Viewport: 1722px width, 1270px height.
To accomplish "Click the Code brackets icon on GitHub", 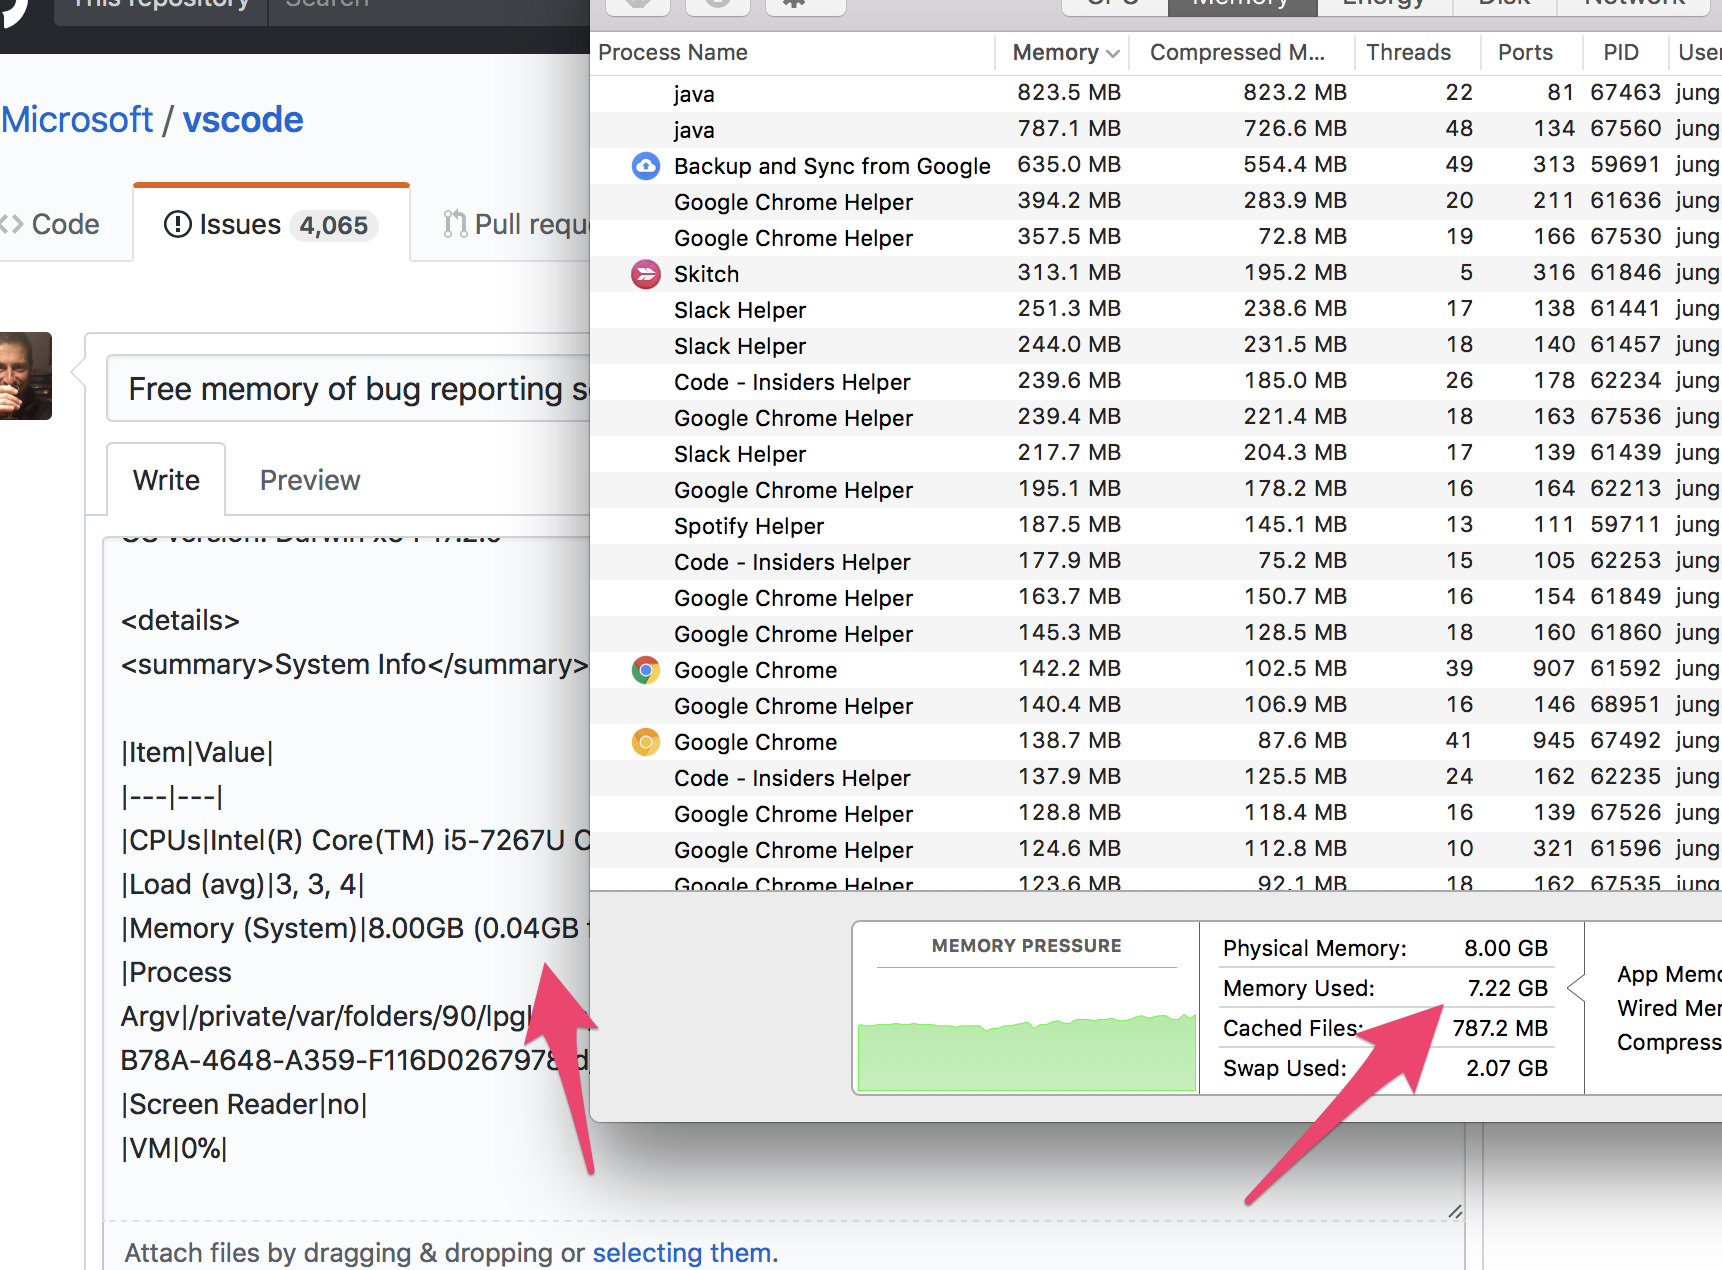I will click(x=12, y=224).
